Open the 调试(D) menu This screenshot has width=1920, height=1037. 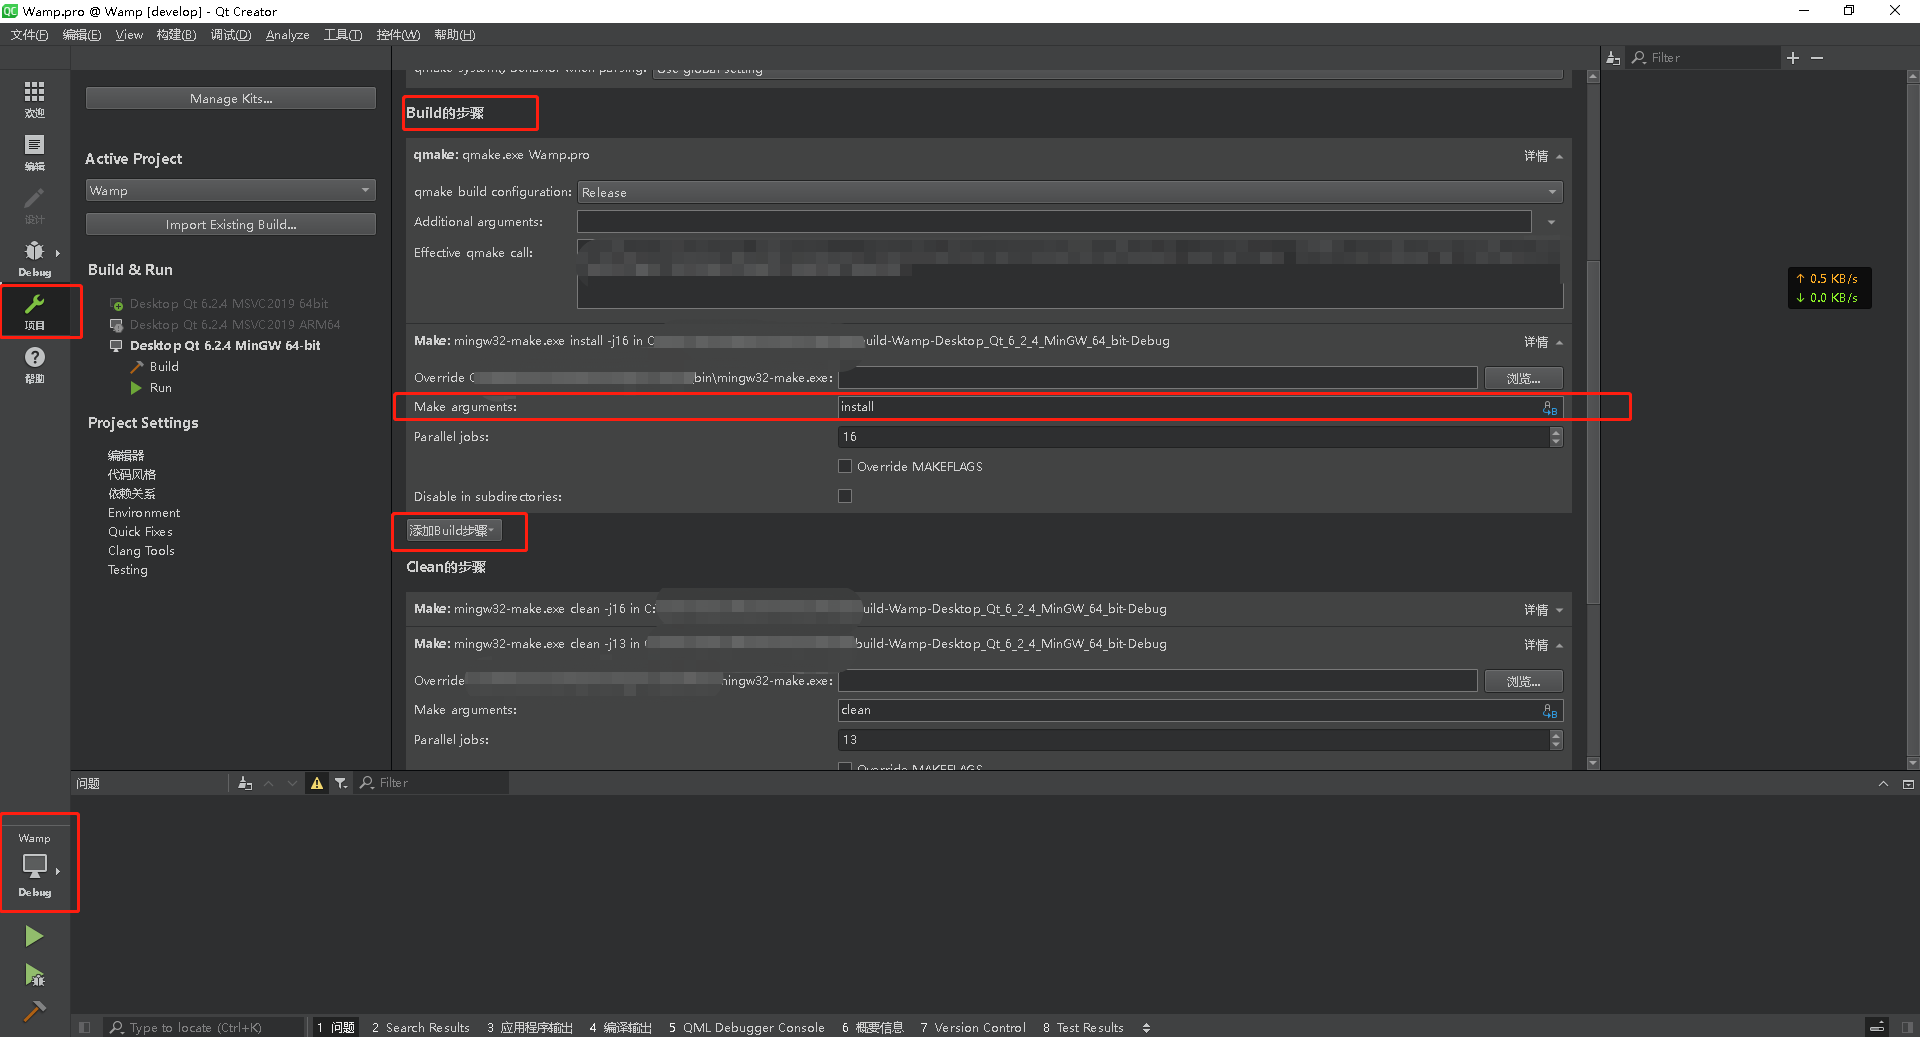click(x=230, y=35)
